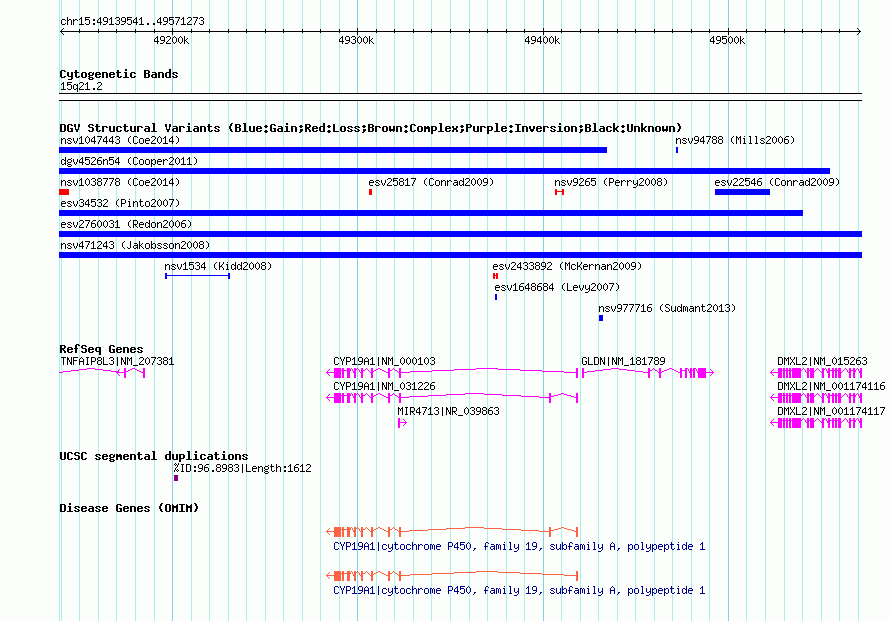Click the nsv471243 (Jakobsson2008) blue bar

[x=460, y=255]
